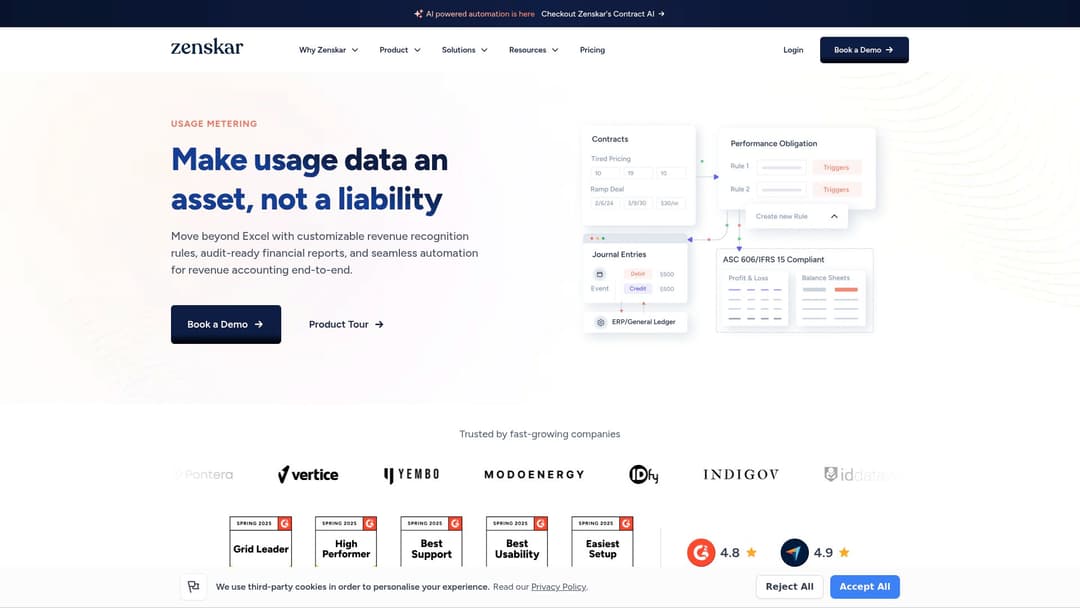This screenshot has height=608, width=1080.
Task: Click the IDfy logo
Action: click(643, 474)
